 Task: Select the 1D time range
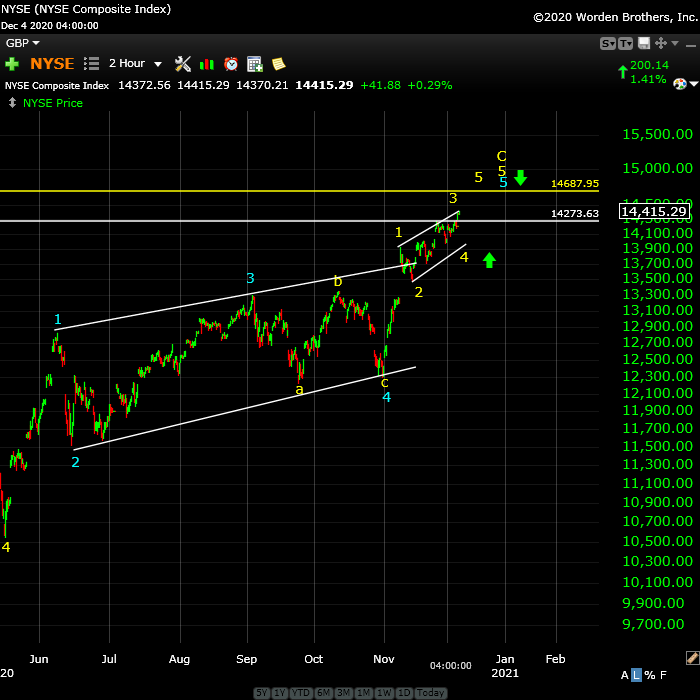pyautogui.click(x=404, y=693)
